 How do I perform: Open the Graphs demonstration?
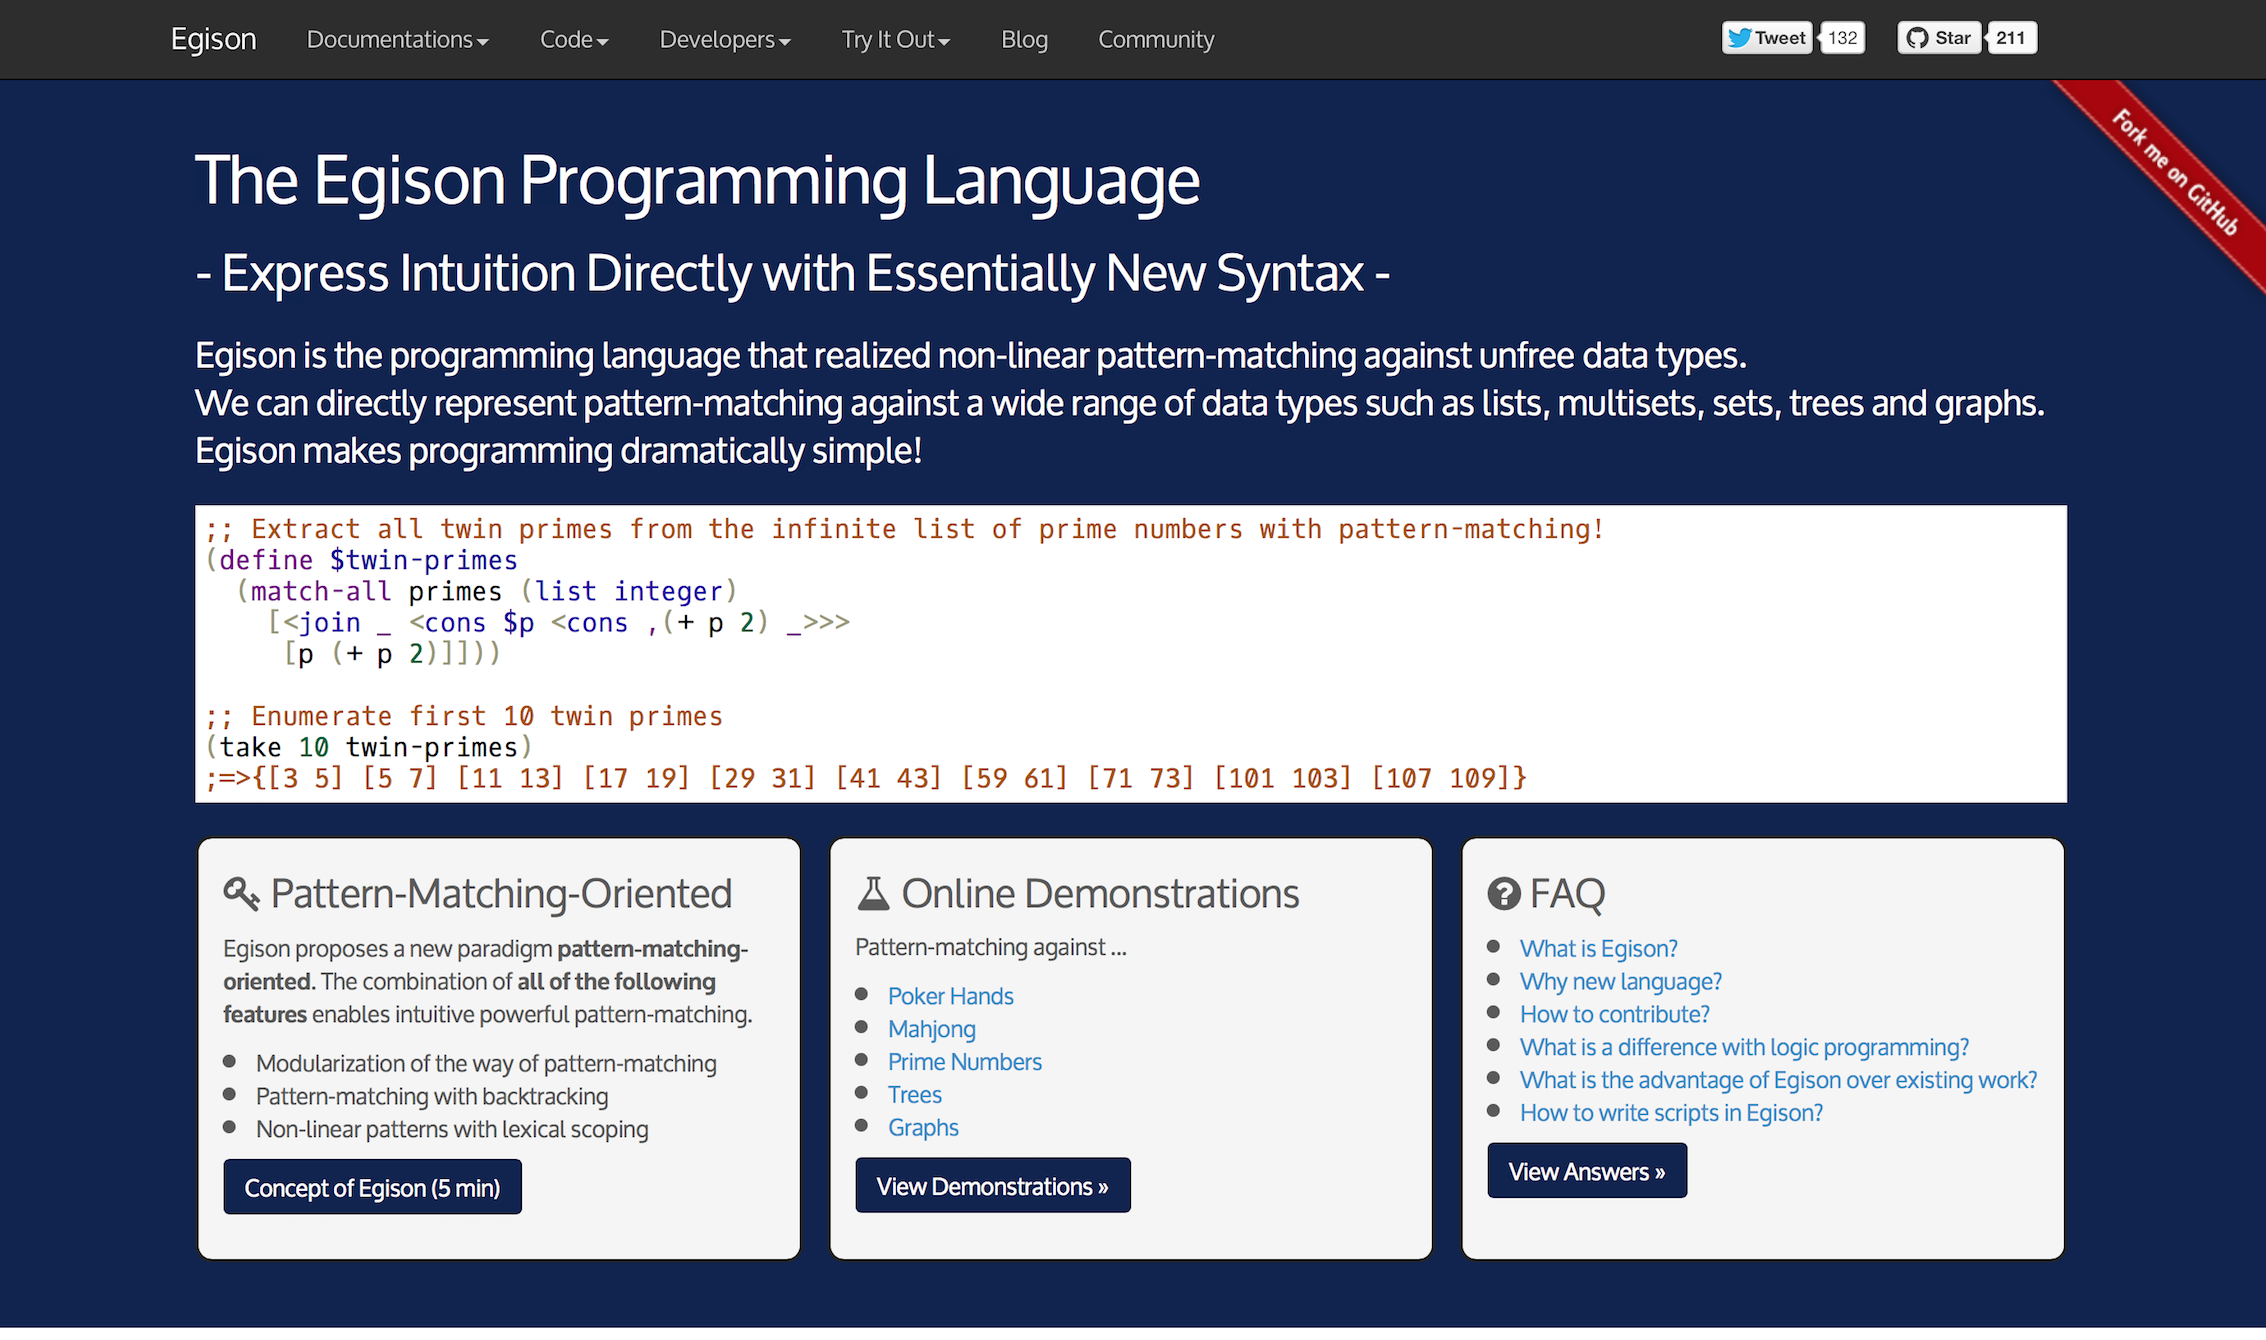tap(923, 1128)
